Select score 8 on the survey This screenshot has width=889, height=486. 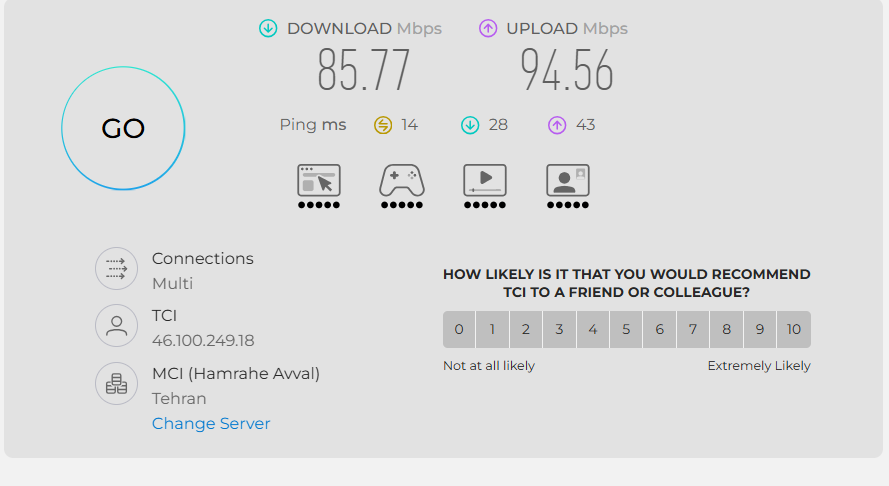click(726, 329)
